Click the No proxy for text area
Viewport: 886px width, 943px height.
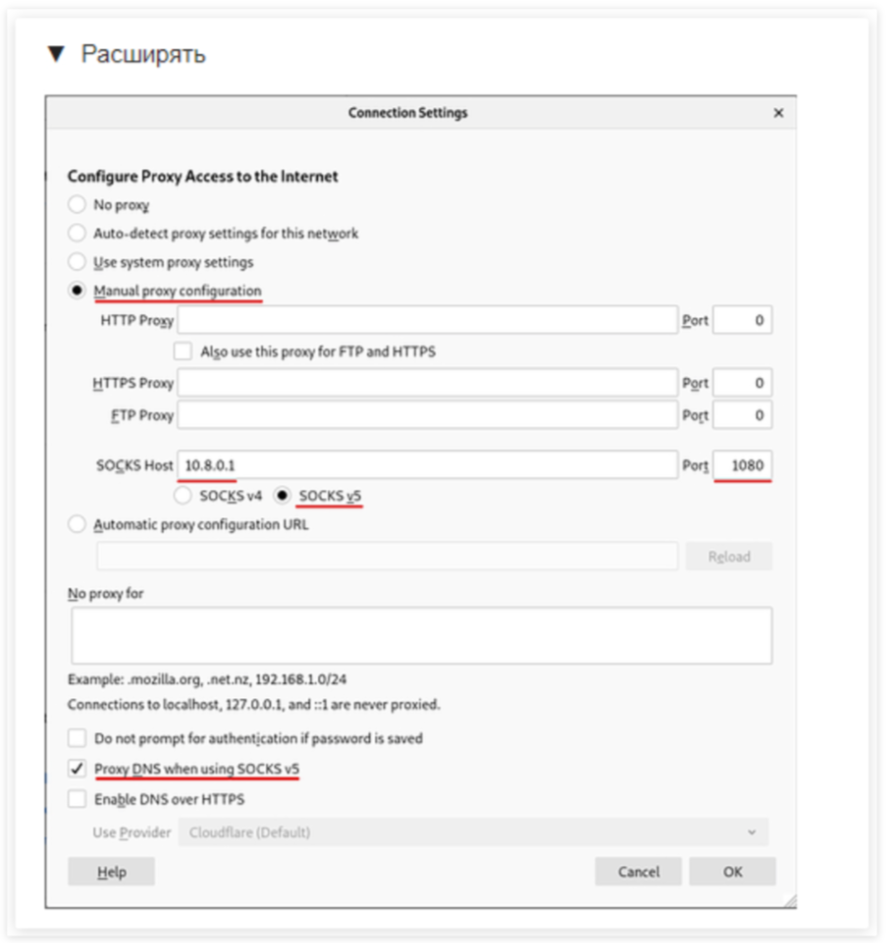420,635
